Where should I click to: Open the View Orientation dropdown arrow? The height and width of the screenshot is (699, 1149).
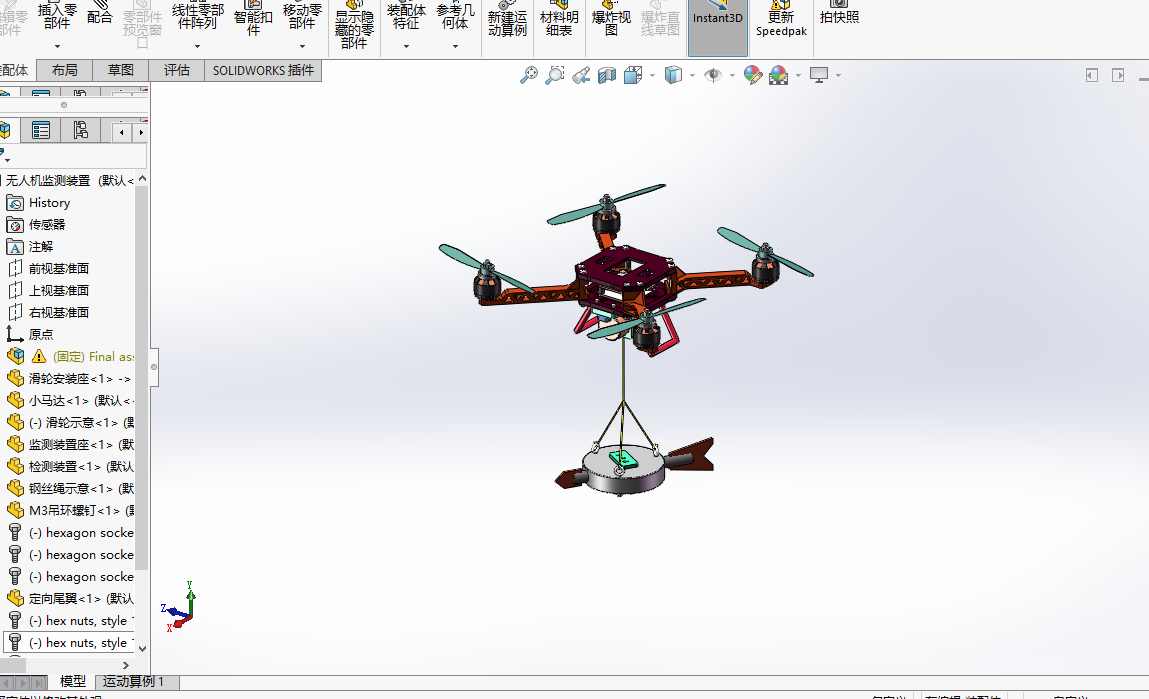click(652, 75)
